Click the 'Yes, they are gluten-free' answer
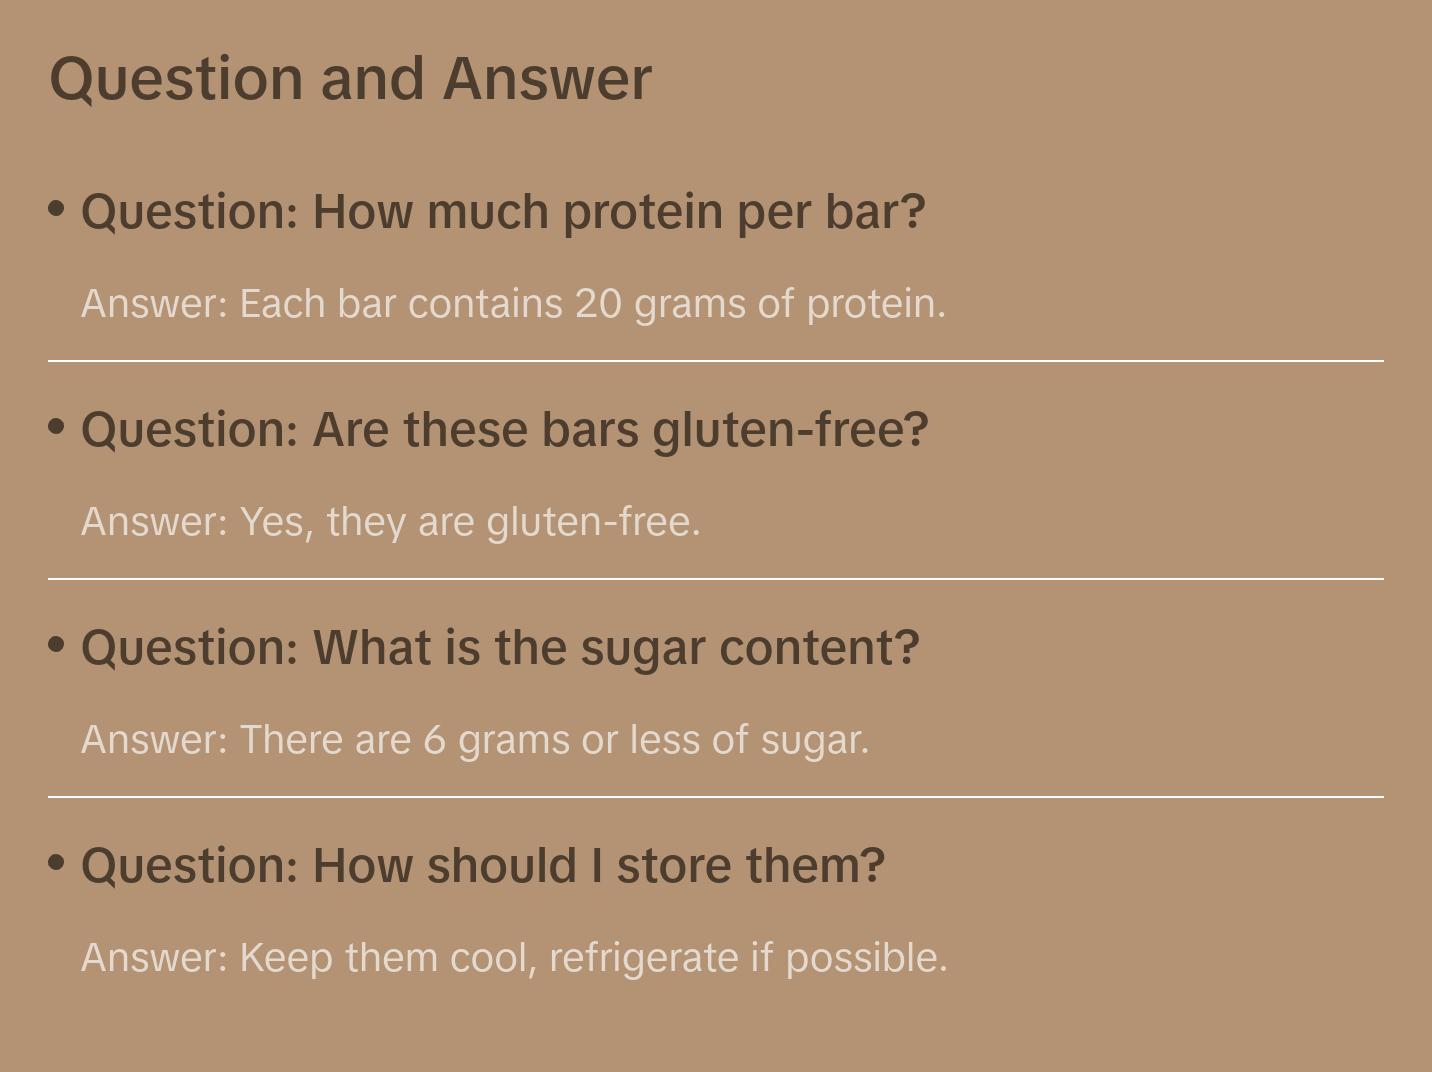The image size is (1432, 1072). (x=391, y=522)
